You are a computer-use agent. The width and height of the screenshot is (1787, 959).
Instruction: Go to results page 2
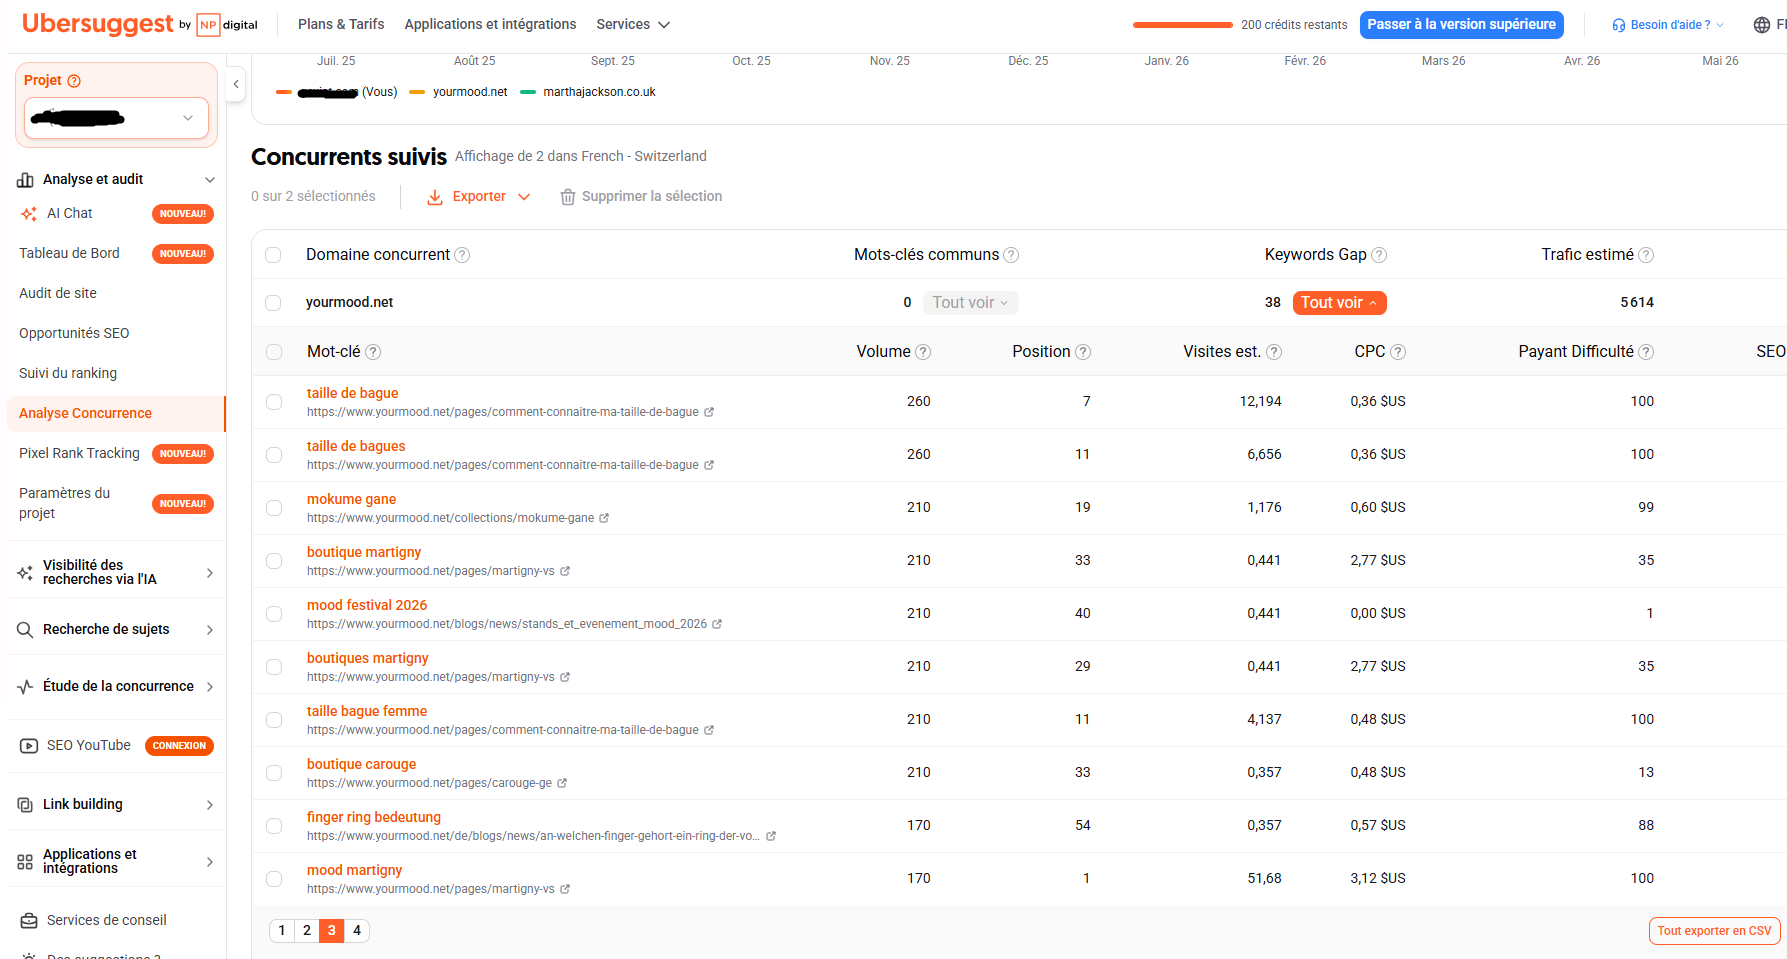click(x=307, y=931)
